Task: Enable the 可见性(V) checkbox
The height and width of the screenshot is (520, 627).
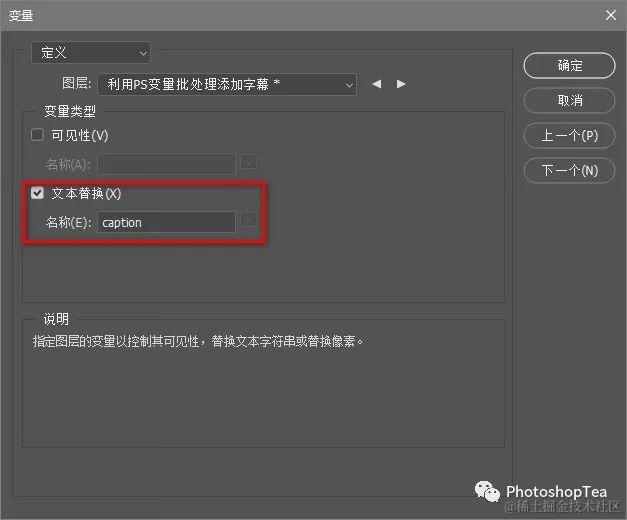Action: pos(38,135)
